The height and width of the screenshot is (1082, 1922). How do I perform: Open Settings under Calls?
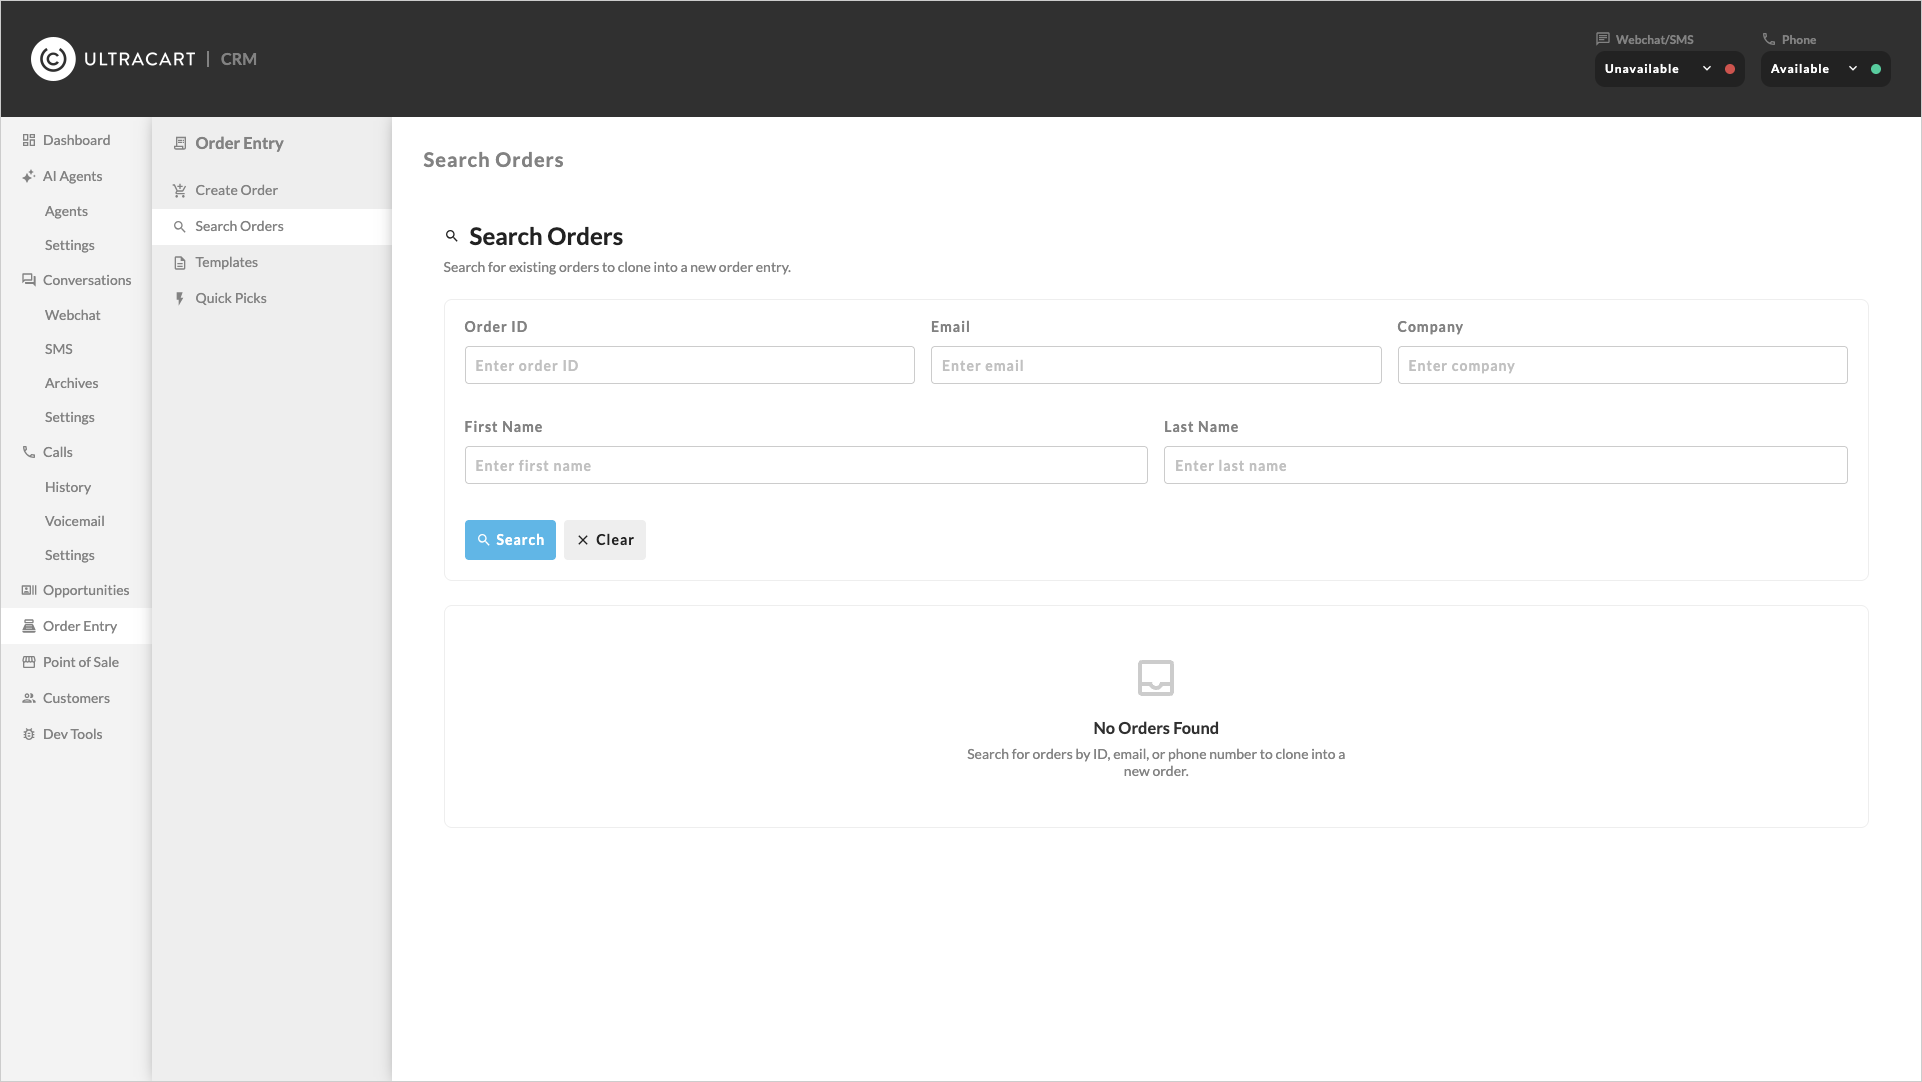coord(69,555)
